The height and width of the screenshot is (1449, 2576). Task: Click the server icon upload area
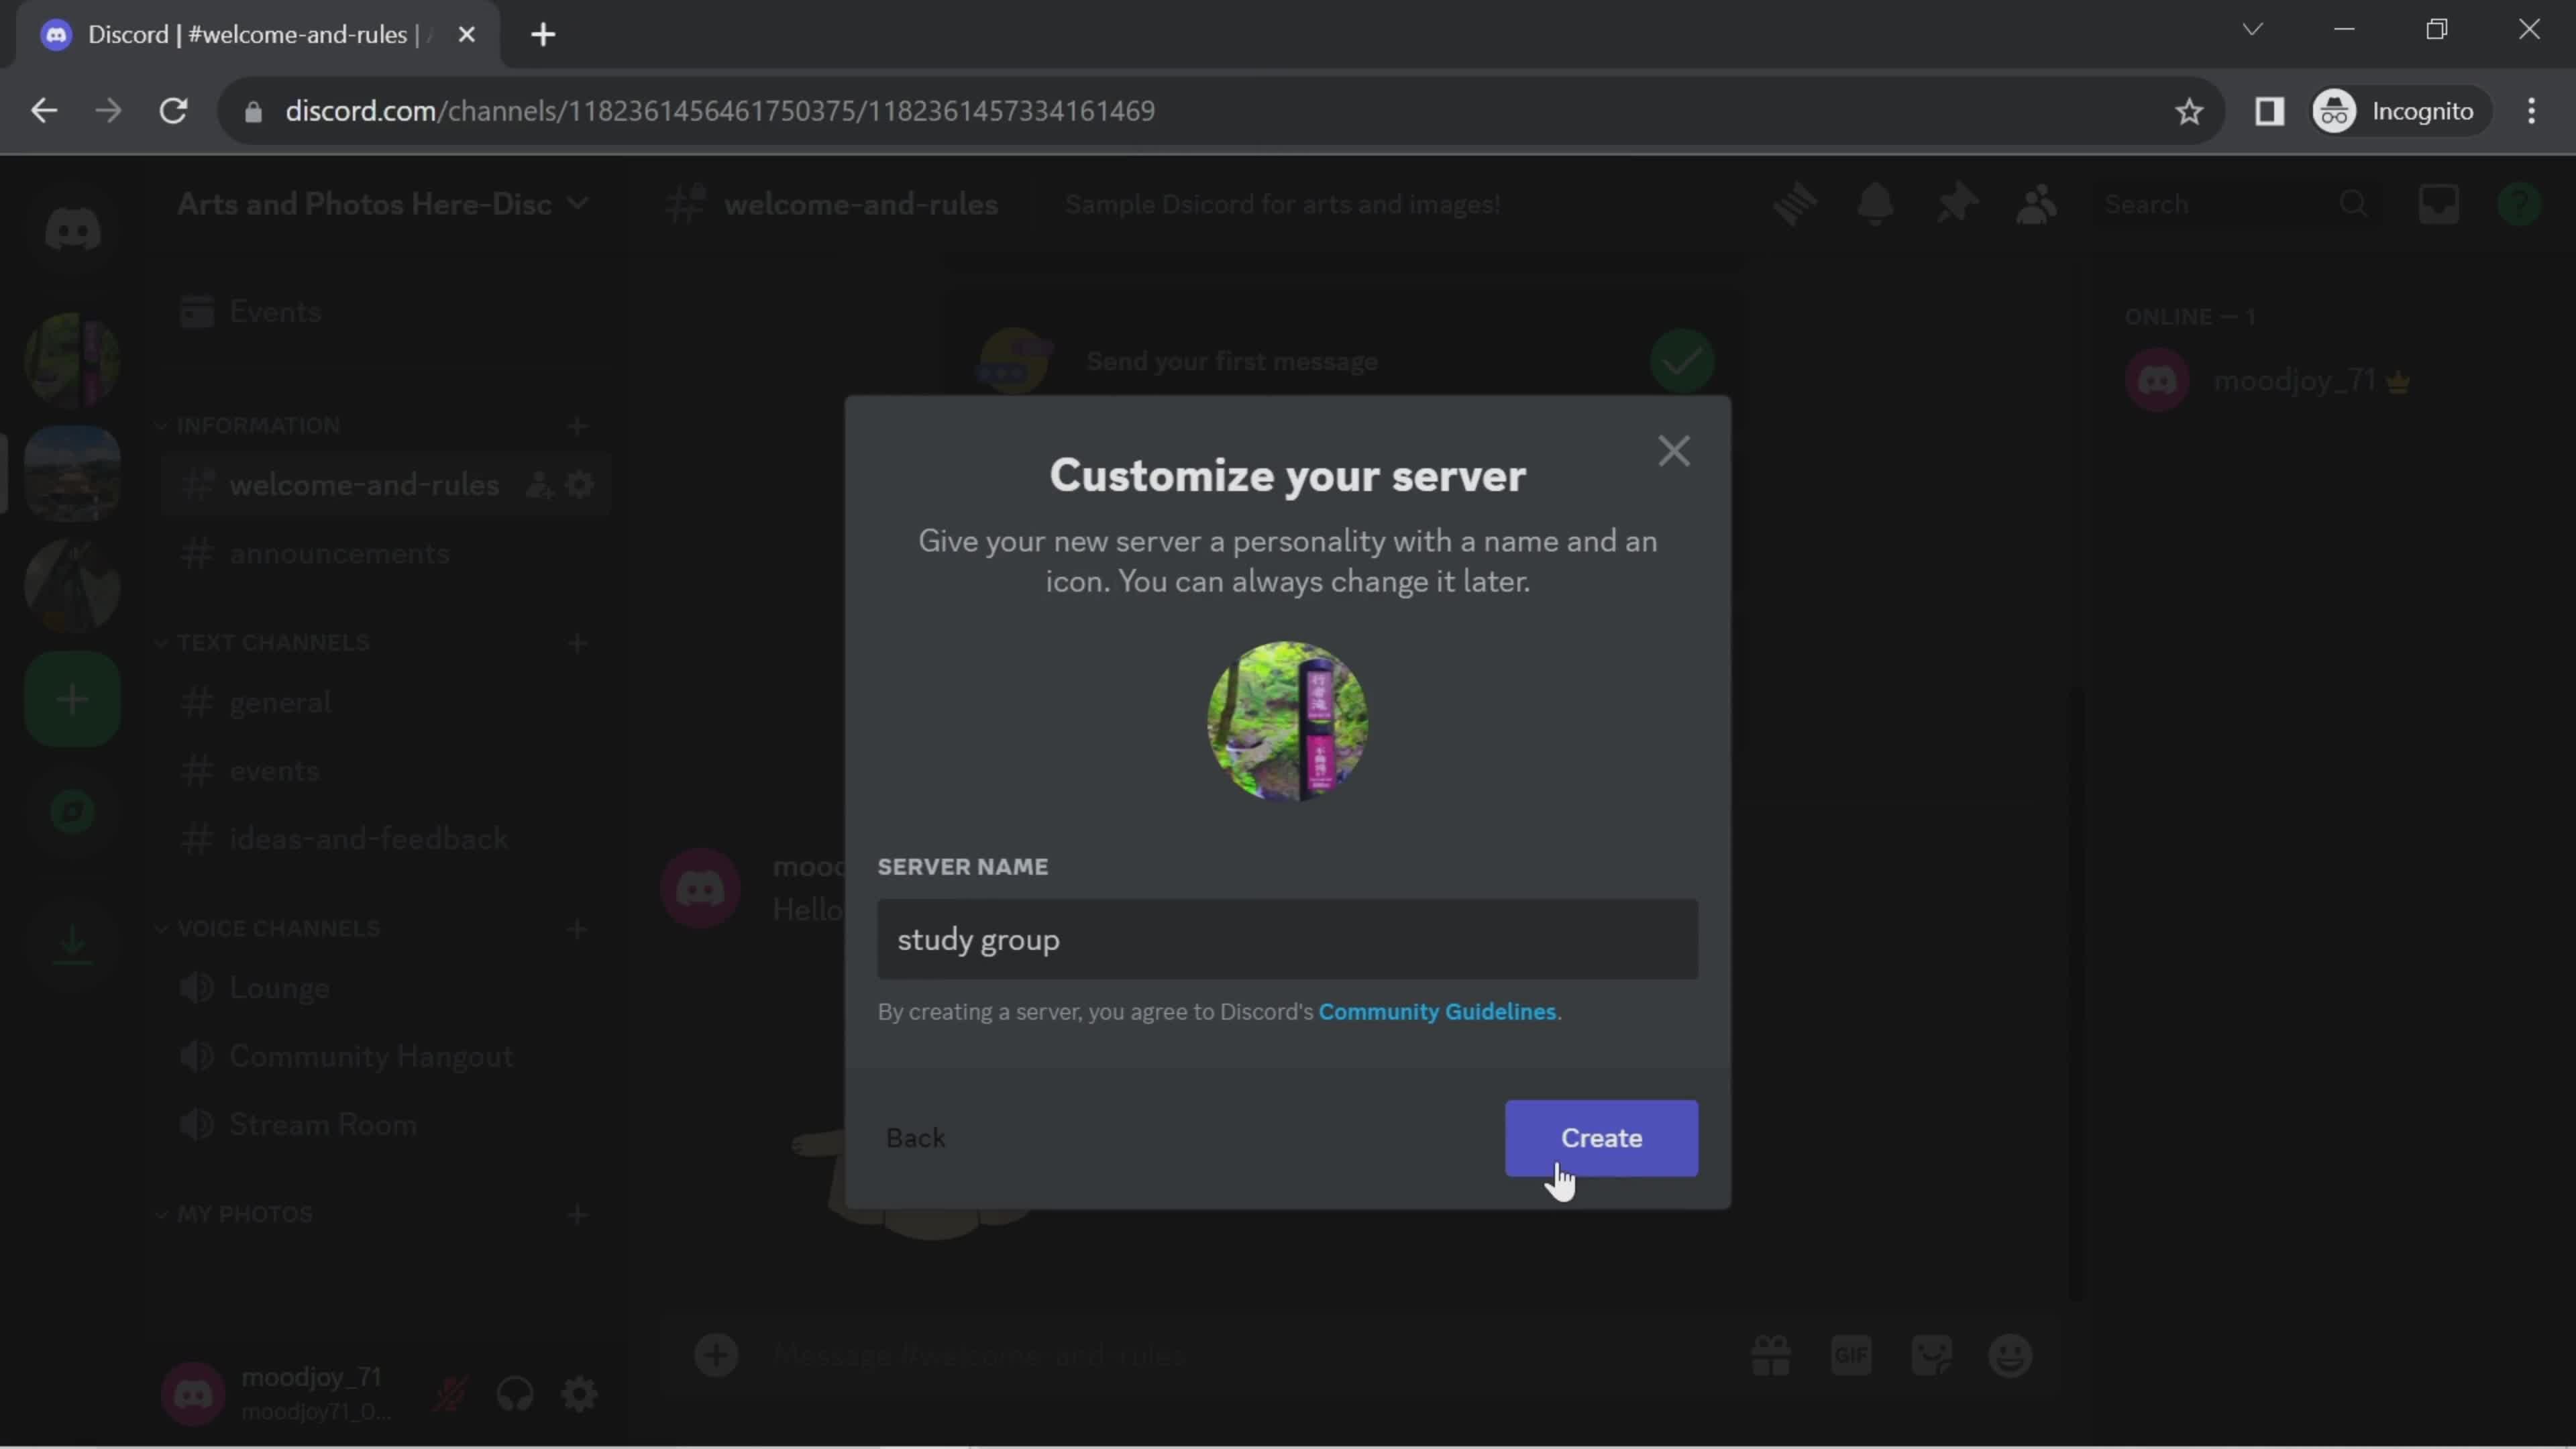pyautogui.click(x=1288, y=722)
